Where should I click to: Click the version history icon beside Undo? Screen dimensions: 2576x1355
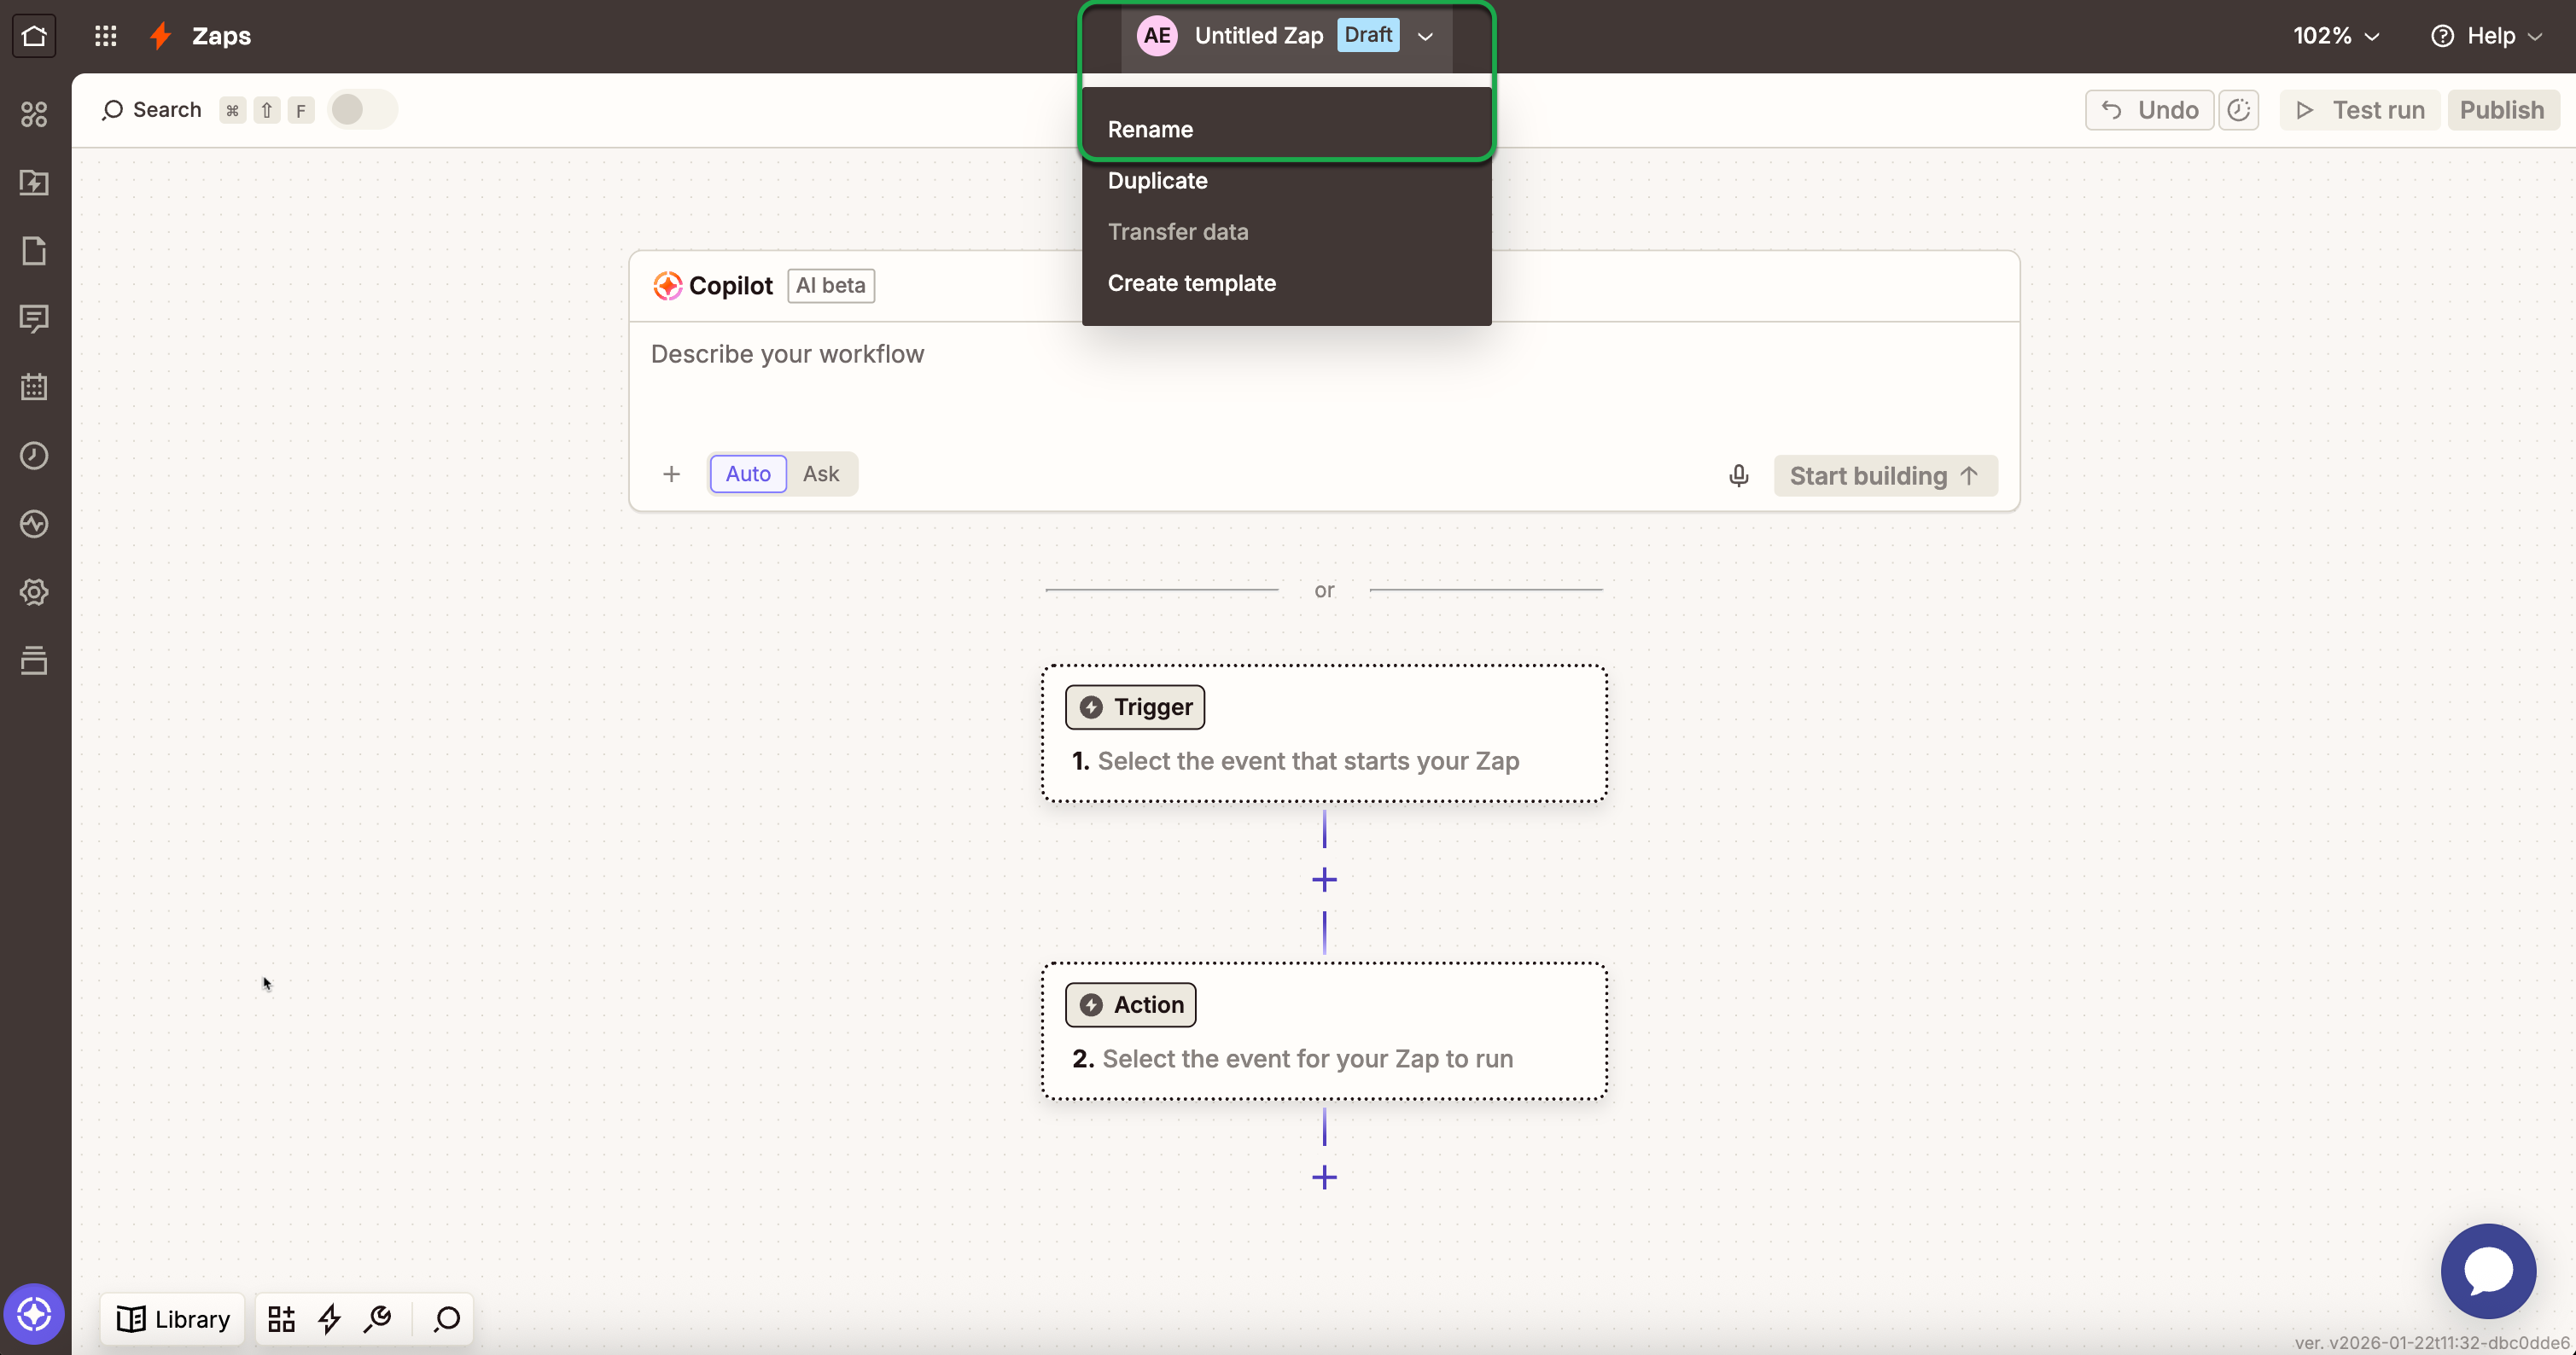(2238, 110)
